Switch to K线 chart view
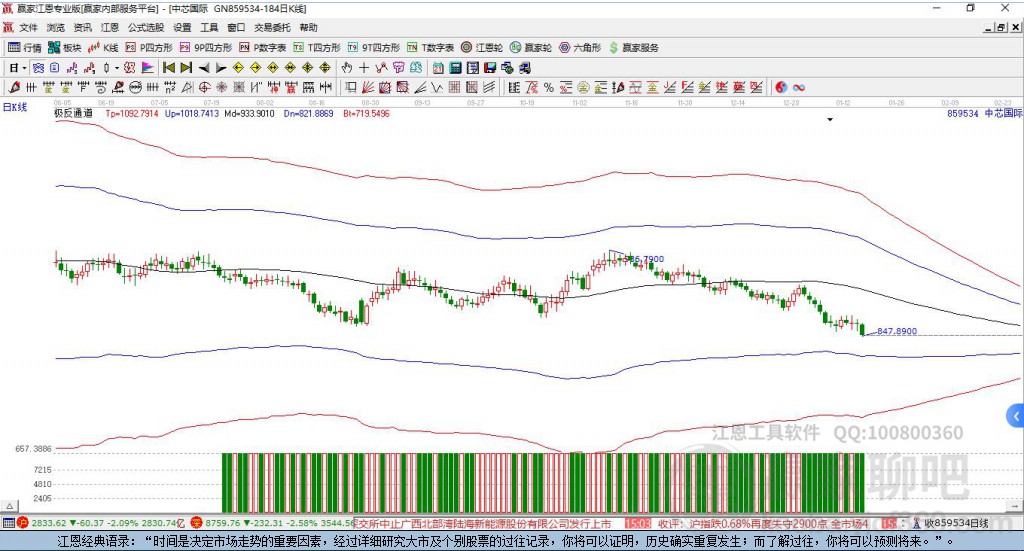This screenshot has width=1024, height=551. coord(104,47)
